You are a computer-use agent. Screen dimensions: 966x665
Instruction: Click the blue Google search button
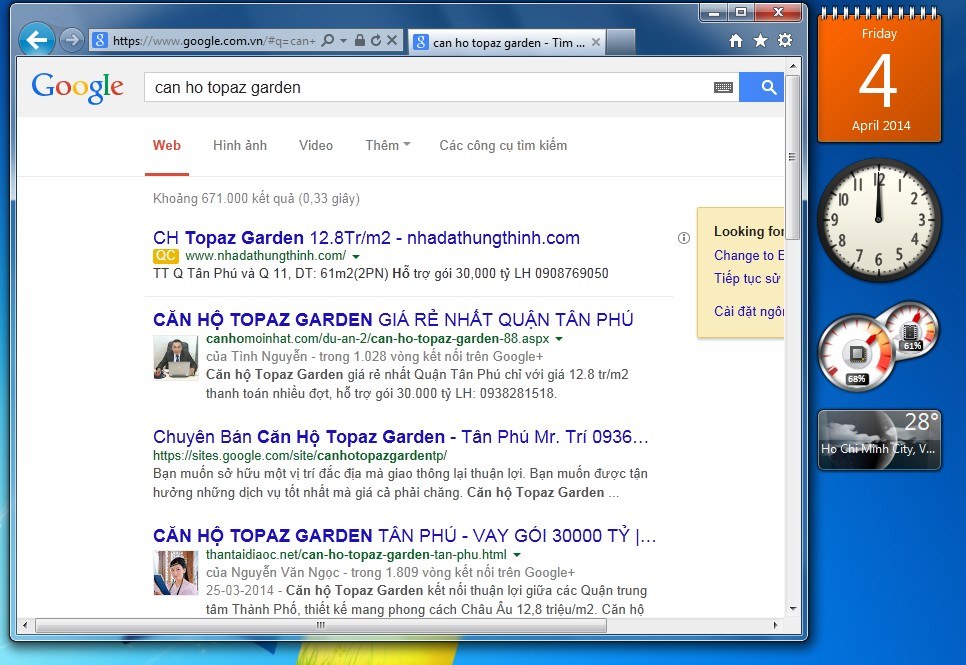pos(761,87)
